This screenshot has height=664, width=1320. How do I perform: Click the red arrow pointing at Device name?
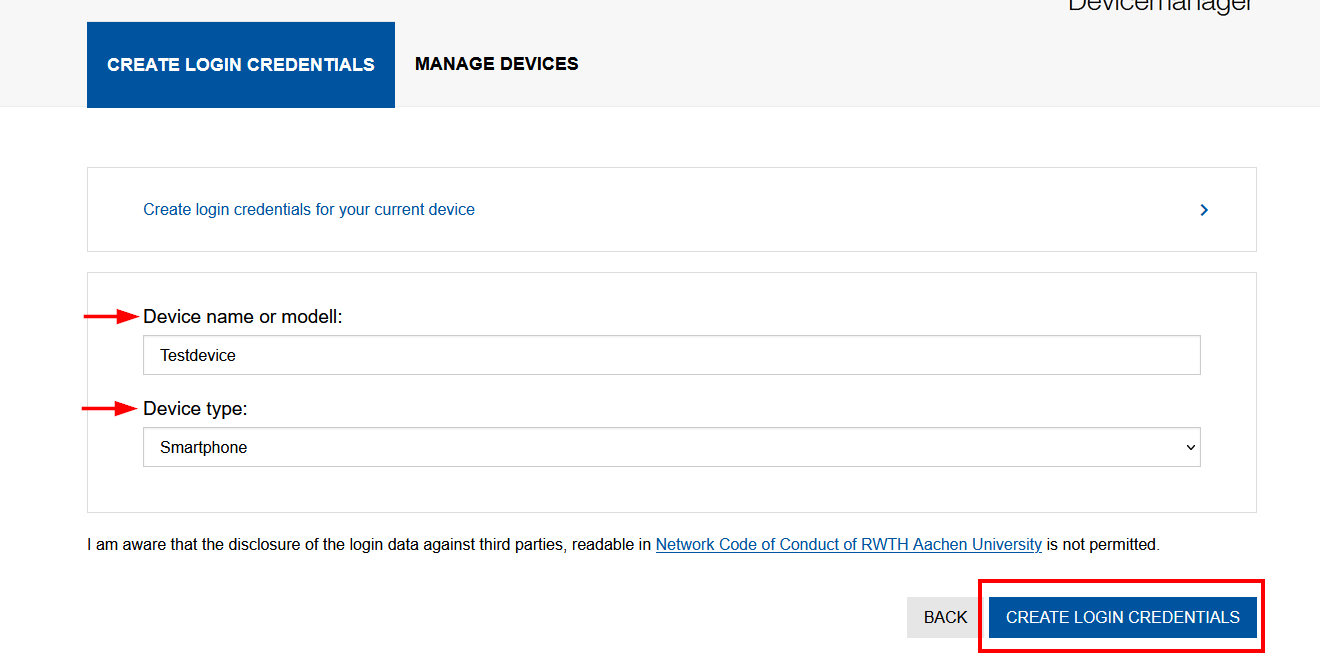pyautogui.click(x=110, y=316)
